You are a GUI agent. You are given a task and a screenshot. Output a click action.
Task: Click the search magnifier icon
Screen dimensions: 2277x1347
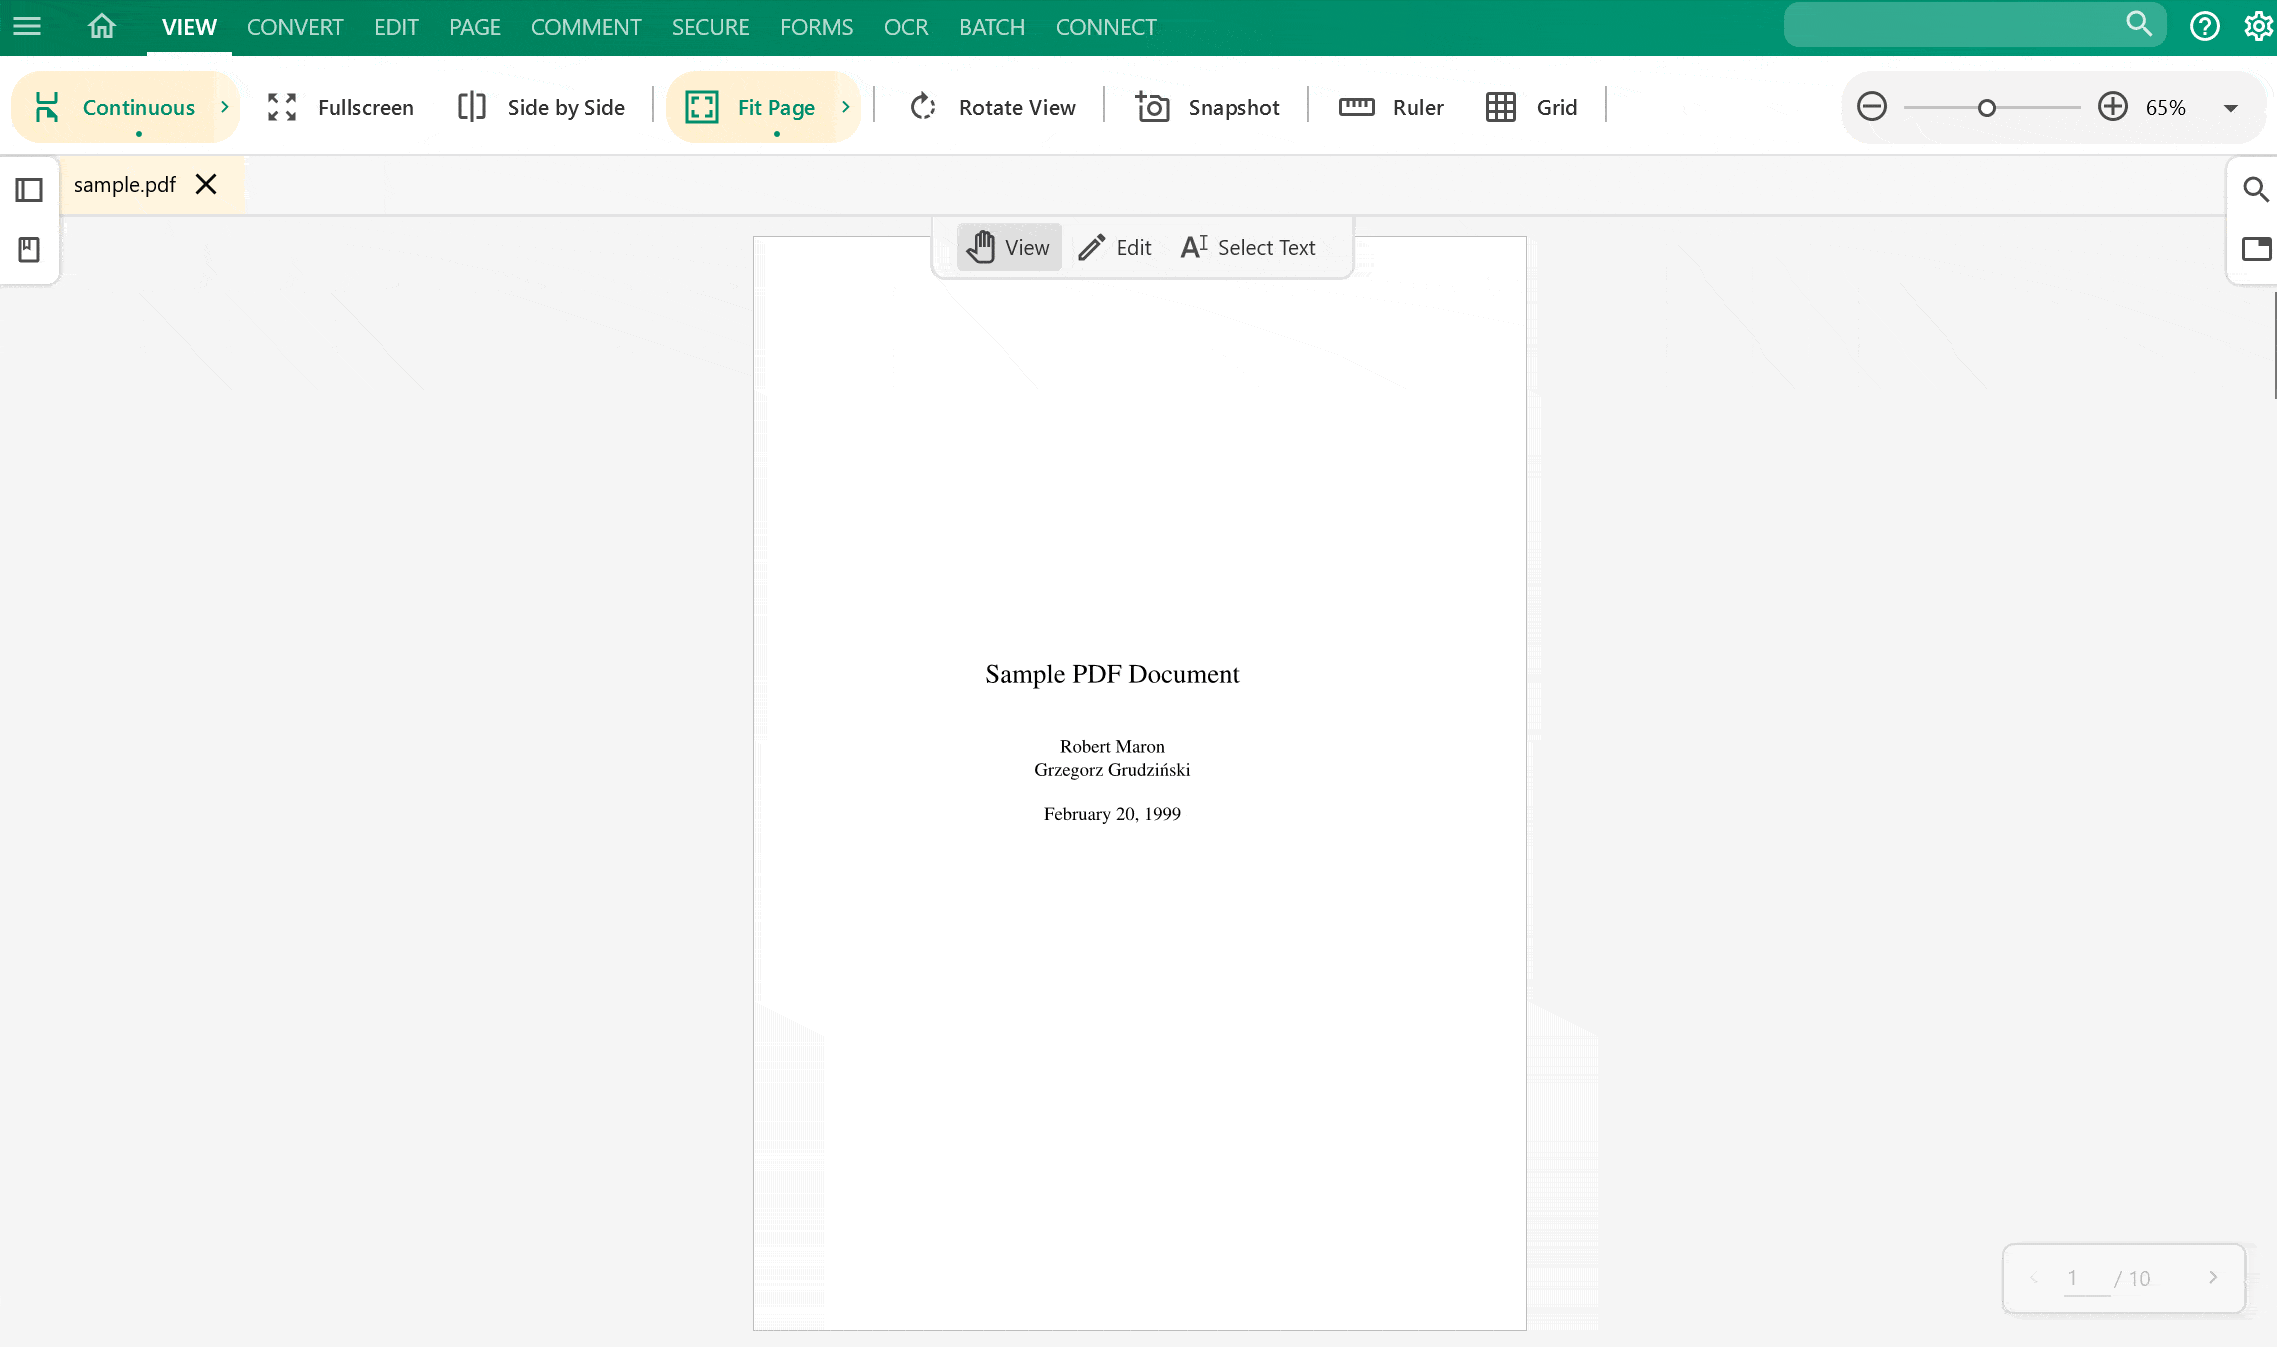(2256, 189)
